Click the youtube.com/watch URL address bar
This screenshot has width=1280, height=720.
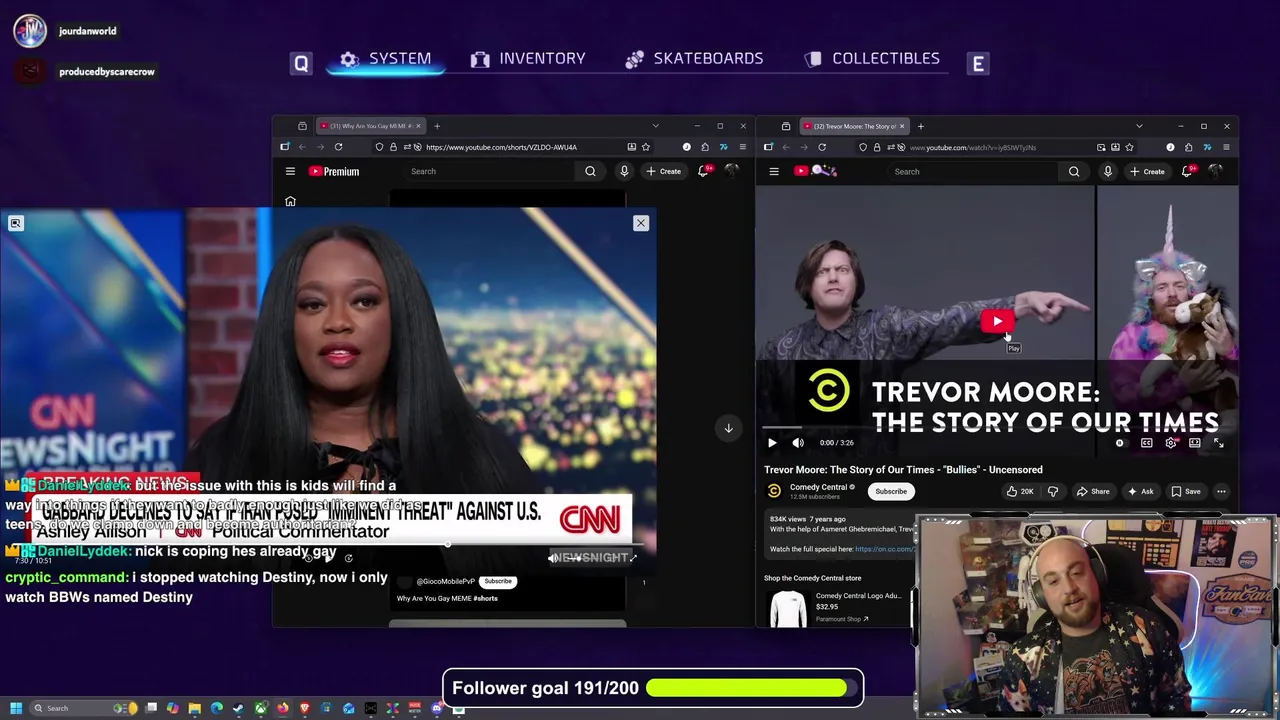point(995,147)
